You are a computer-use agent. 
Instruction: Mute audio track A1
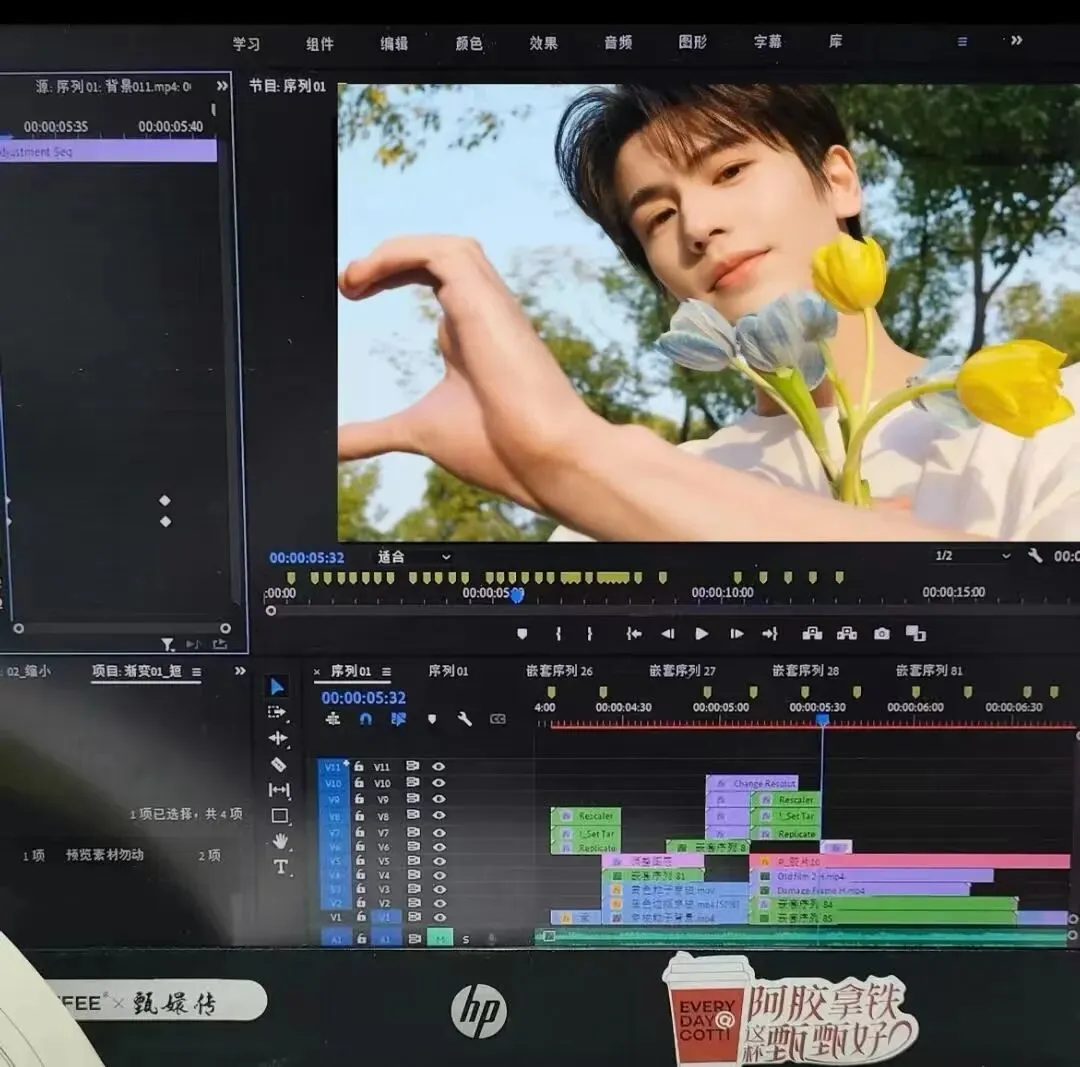[x=439, y=938]
